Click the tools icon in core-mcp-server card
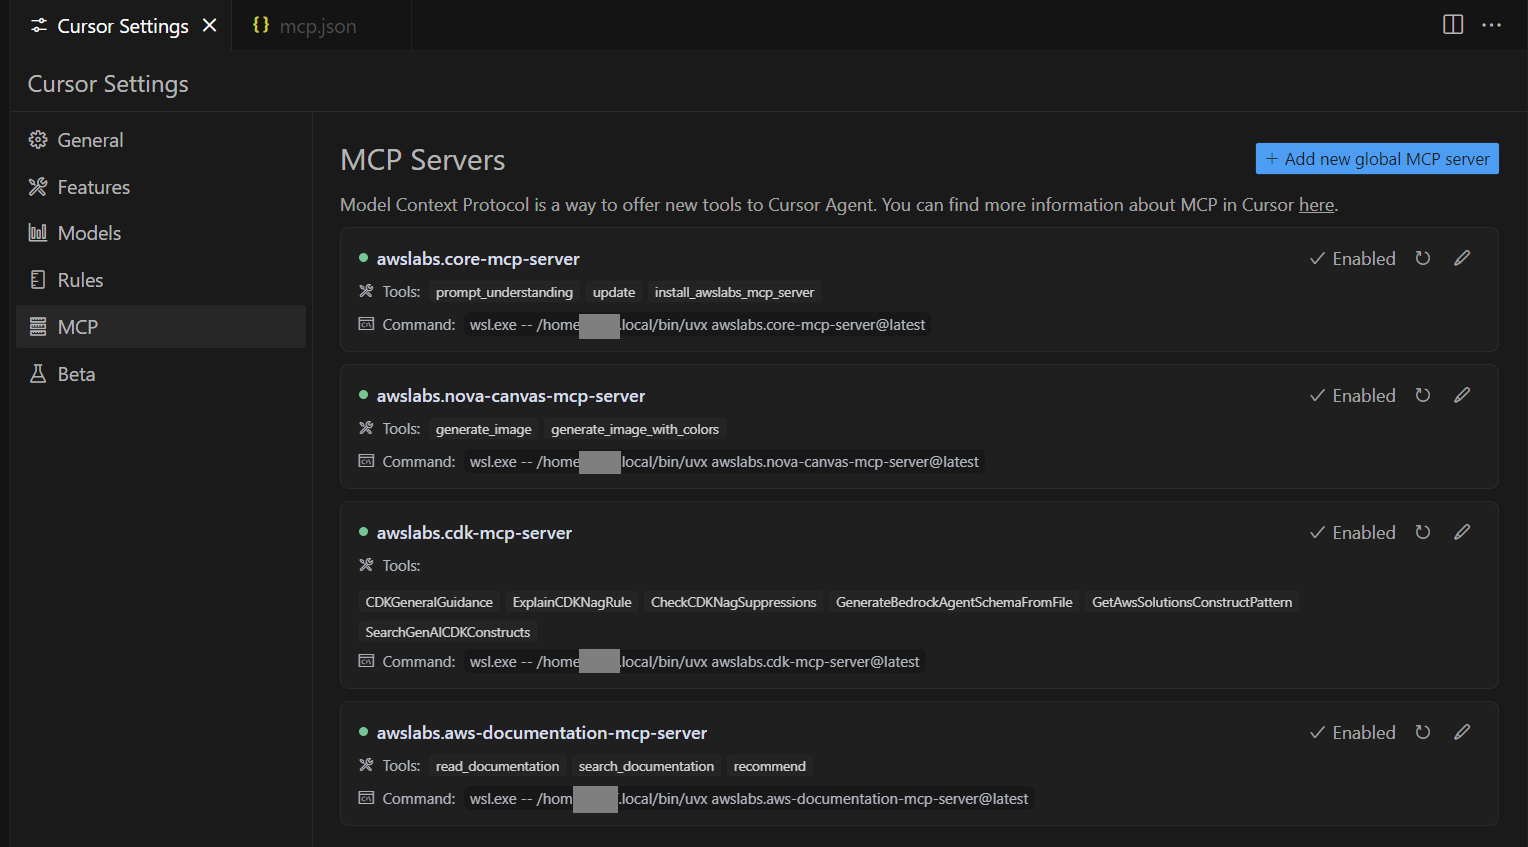This screenshot has width=1528, height=847. 366,292
